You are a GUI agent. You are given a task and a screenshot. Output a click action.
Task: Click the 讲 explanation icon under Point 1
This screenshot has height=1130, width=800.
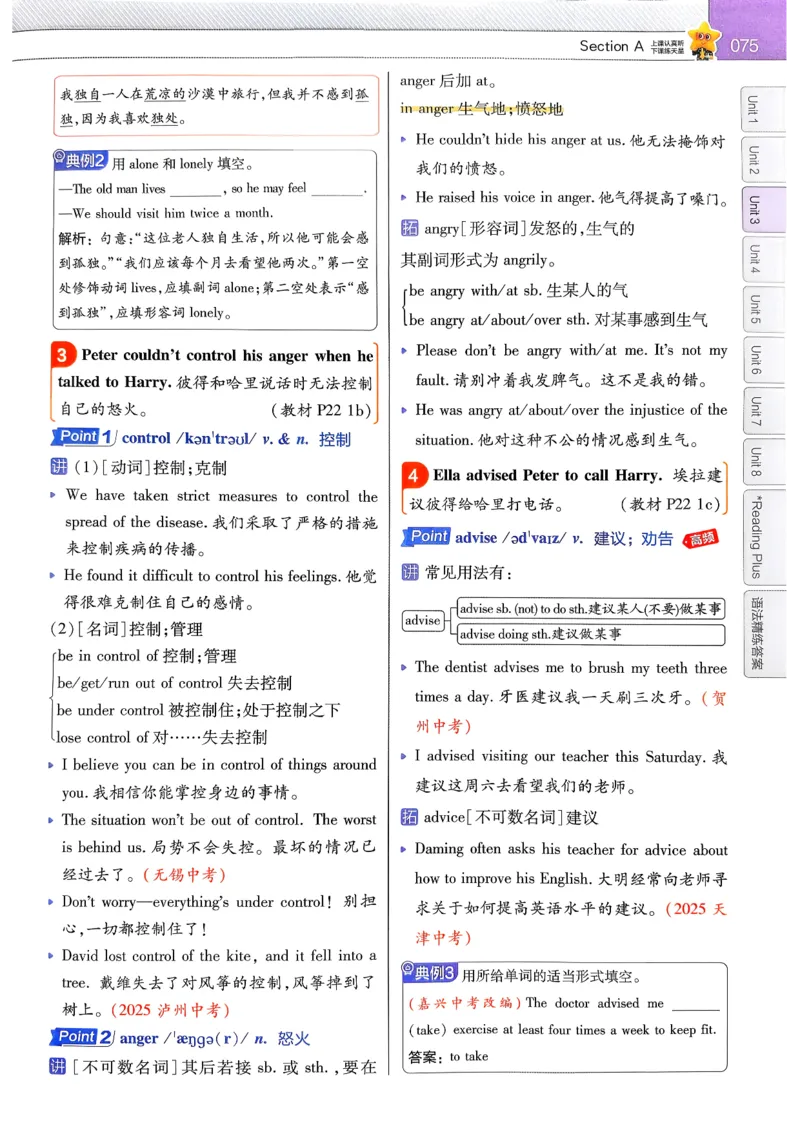click(x=60, y=465)
